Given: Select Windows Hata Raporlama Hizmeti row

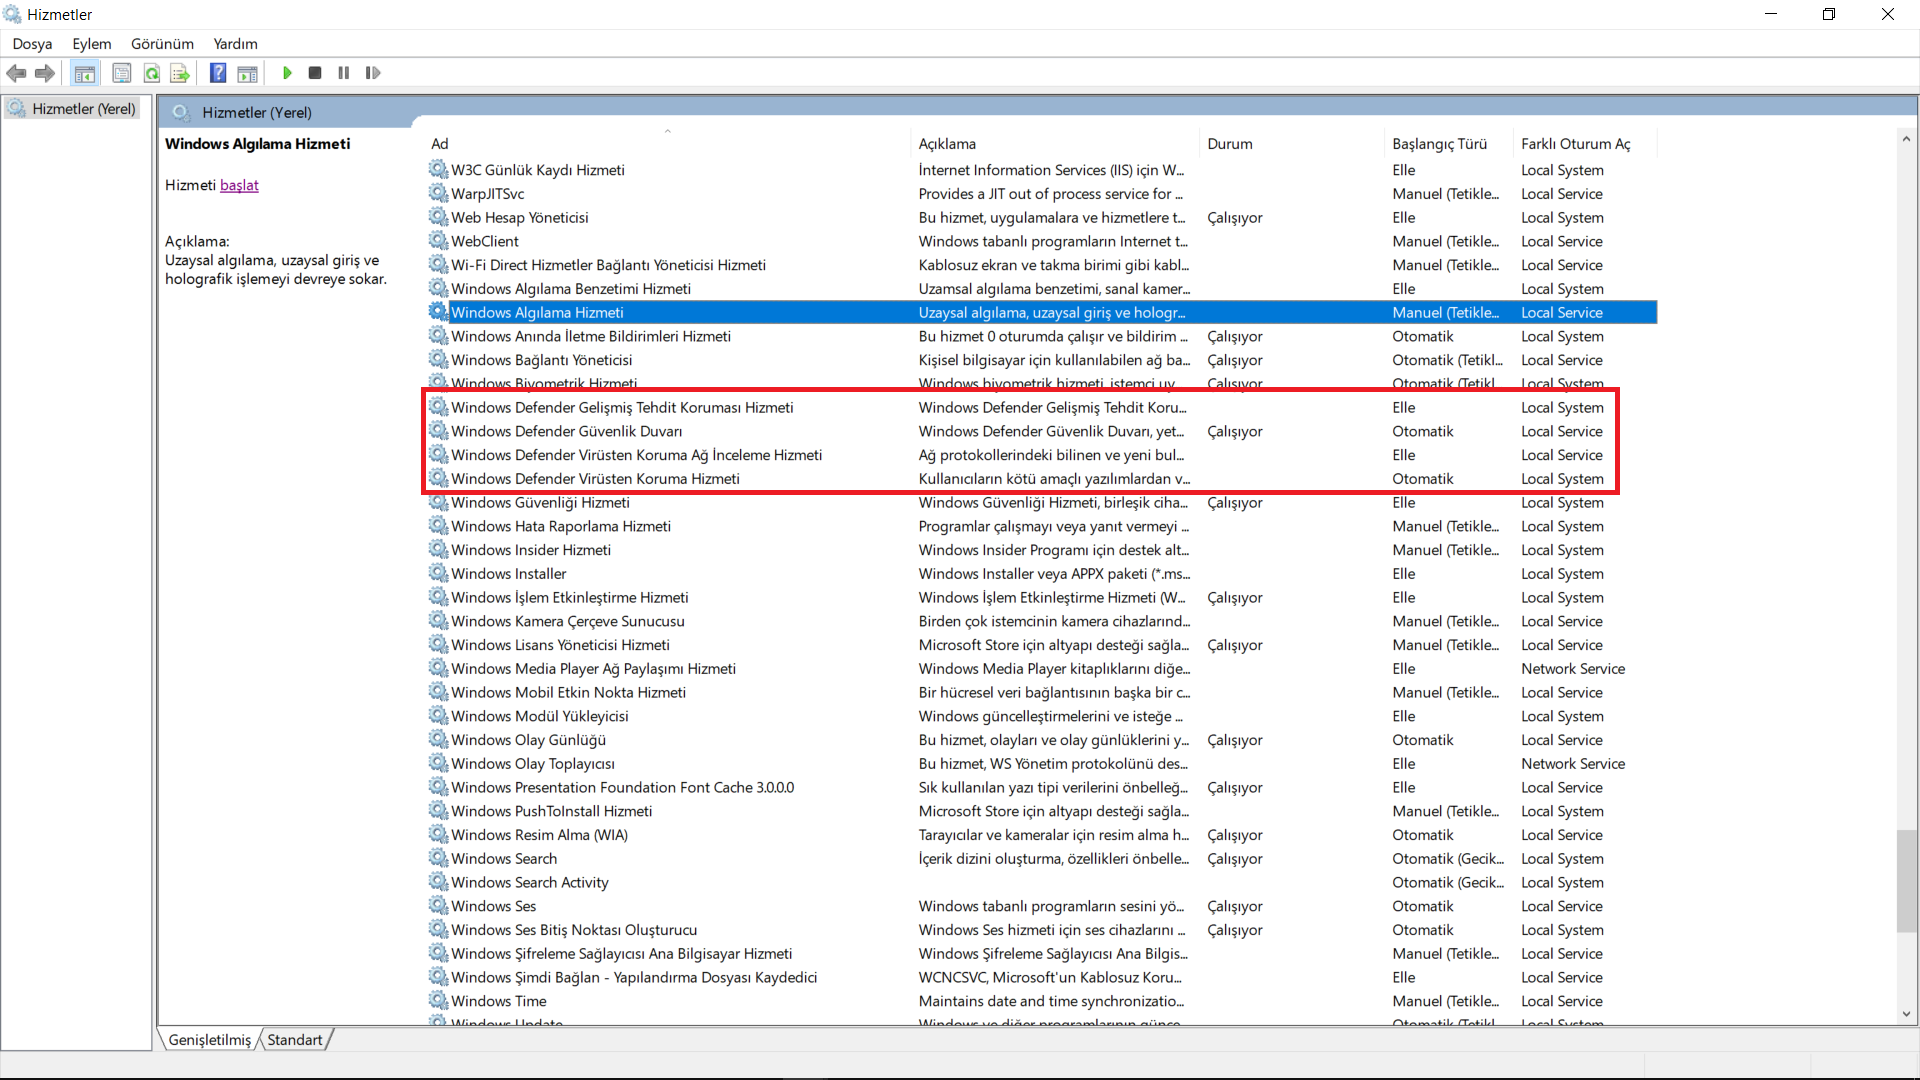Looking at the screenshot, I should (x=1041, y=526).
